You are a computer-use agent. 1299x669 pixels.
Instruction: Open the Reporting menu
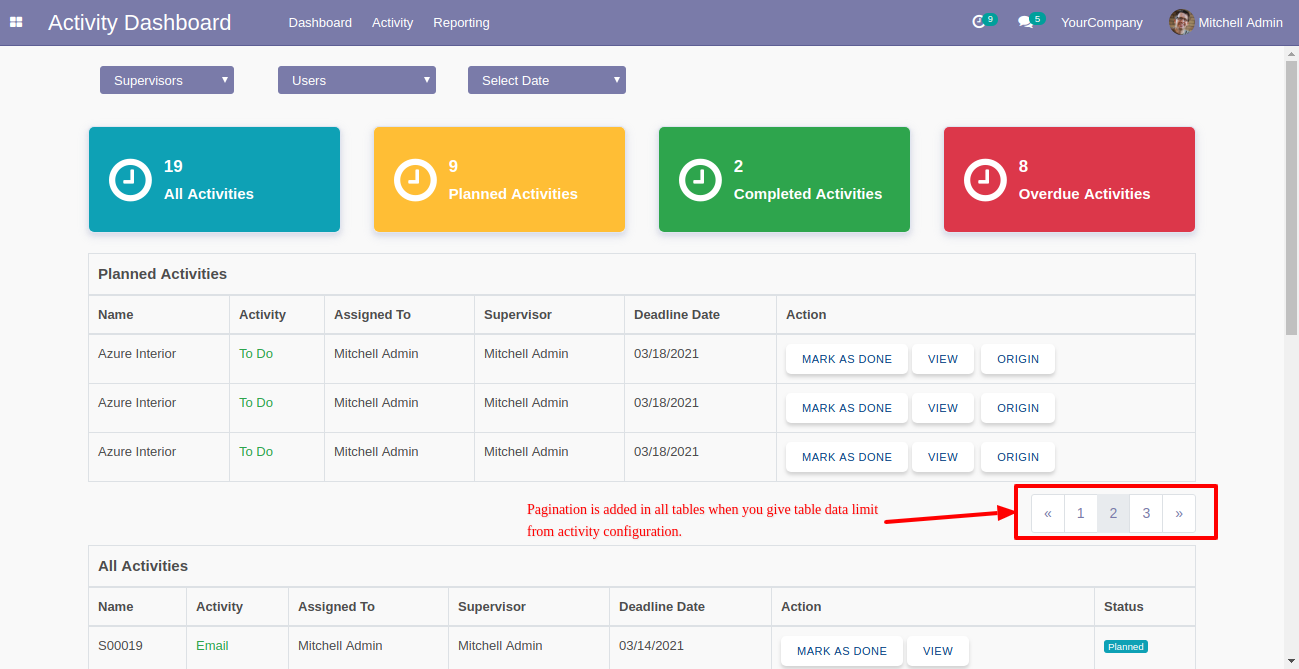coord(461,22)
